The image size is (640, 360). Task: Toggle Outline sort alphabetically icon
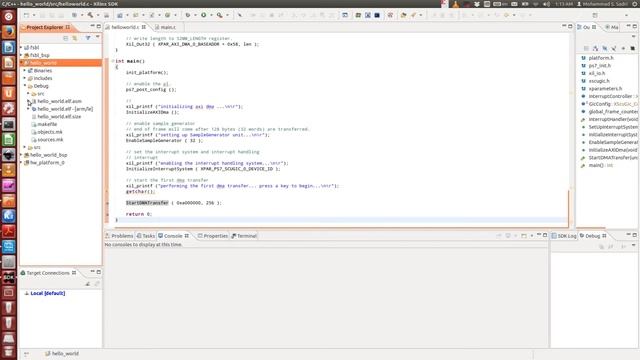[x=595, y=48]
